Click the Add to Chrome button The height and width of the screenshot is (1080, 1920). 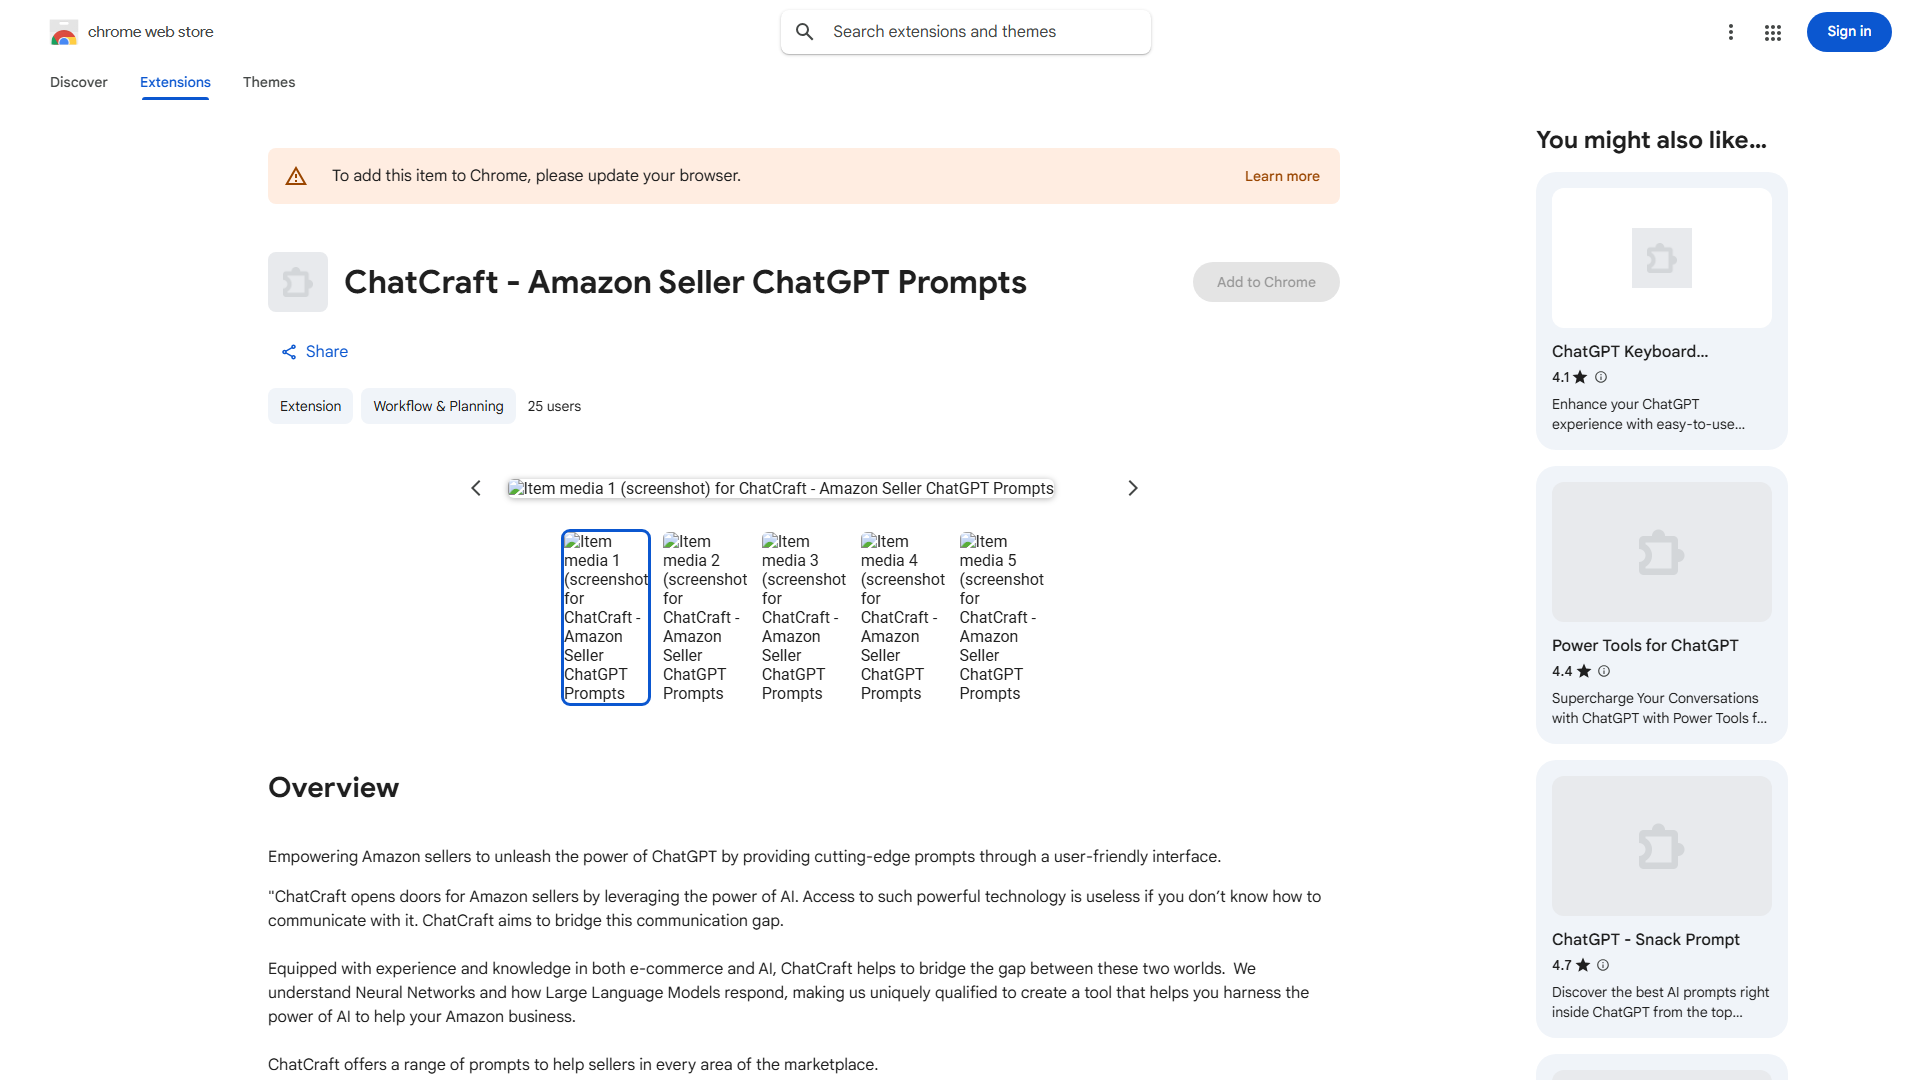click(1265, 282)
